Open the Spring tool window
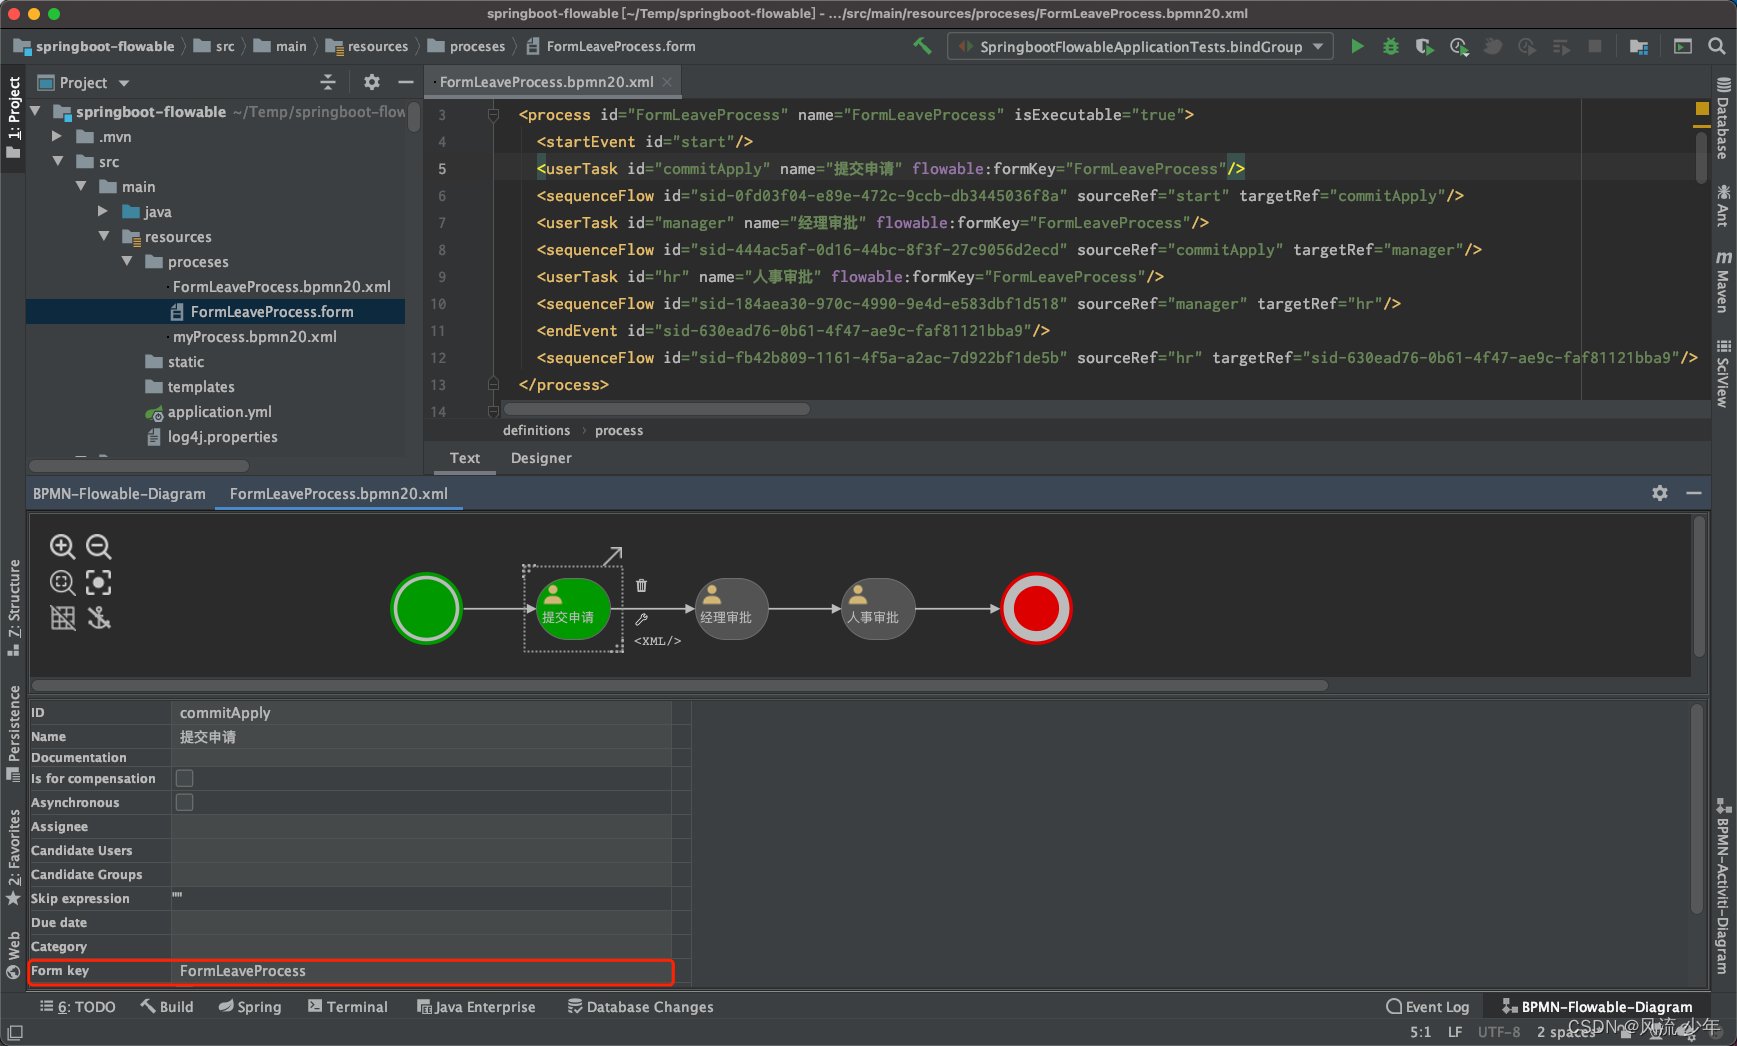The image size is (1737, 1046). (250, 1007)
